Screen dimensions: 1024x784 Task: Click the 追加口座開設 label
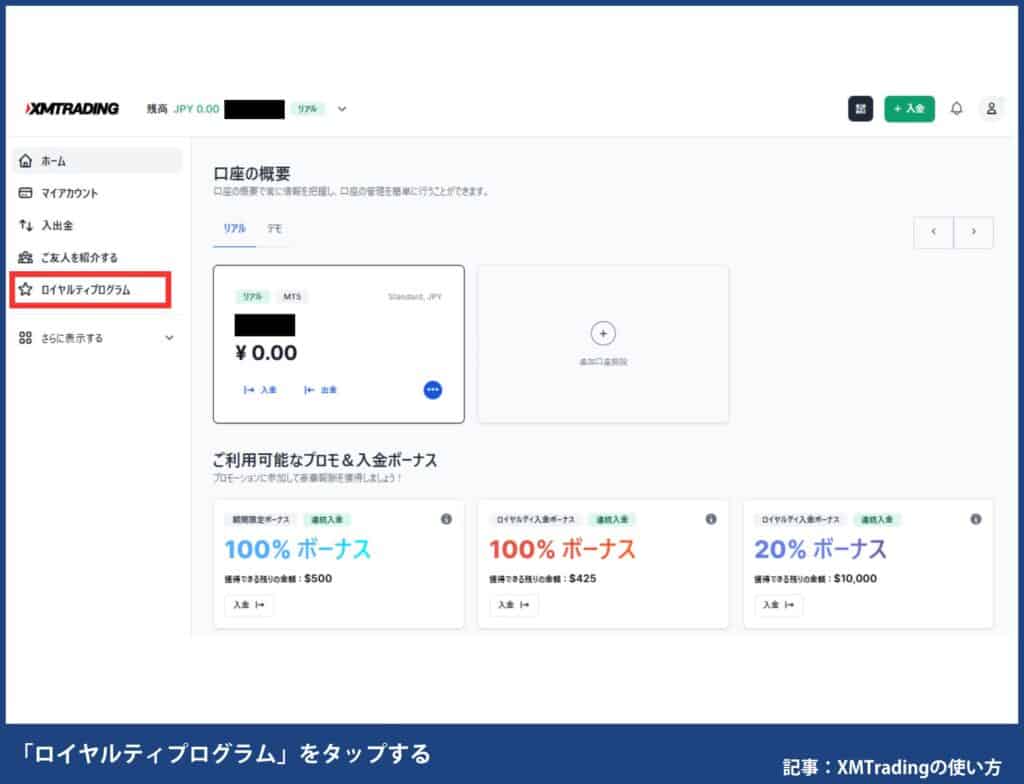point(603,362)
